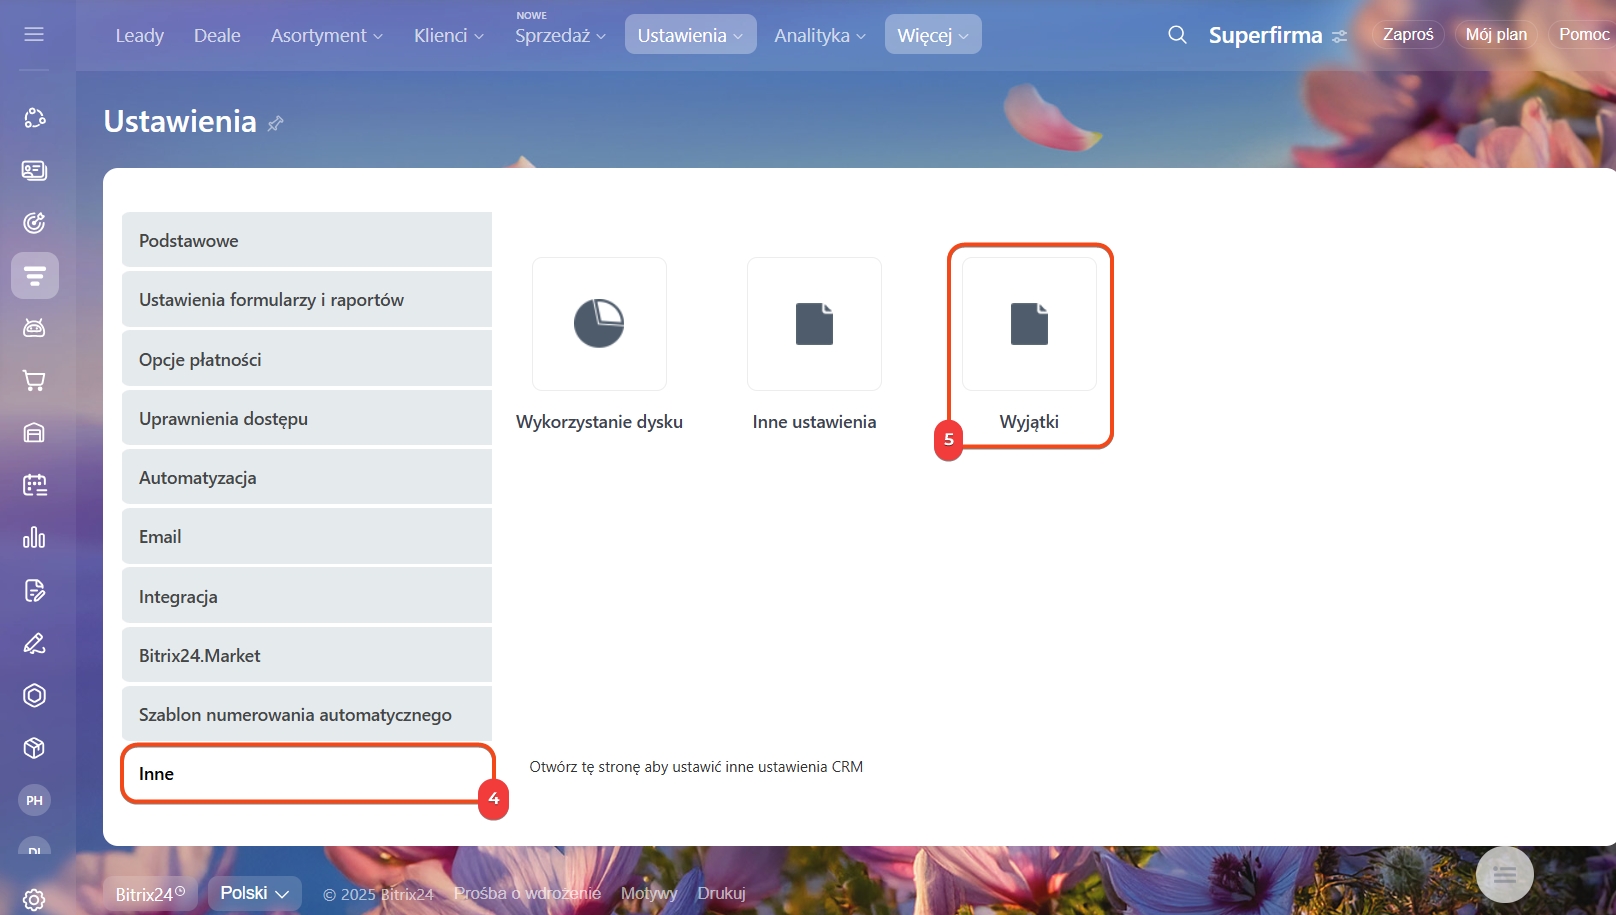1616x915 pixels.
Task: Select Ustawienia formularzy i raportów section
Action: pyautogui.click(x=307, y=299)
